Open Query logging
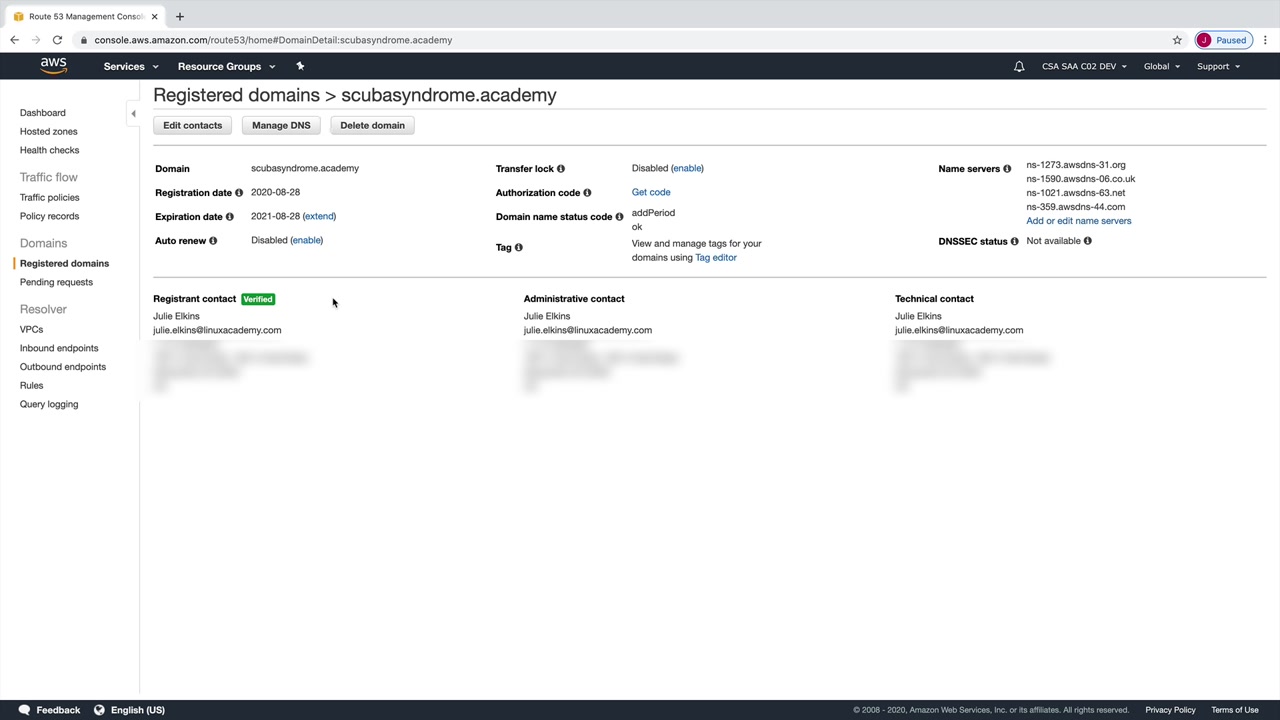 point(49,404)
